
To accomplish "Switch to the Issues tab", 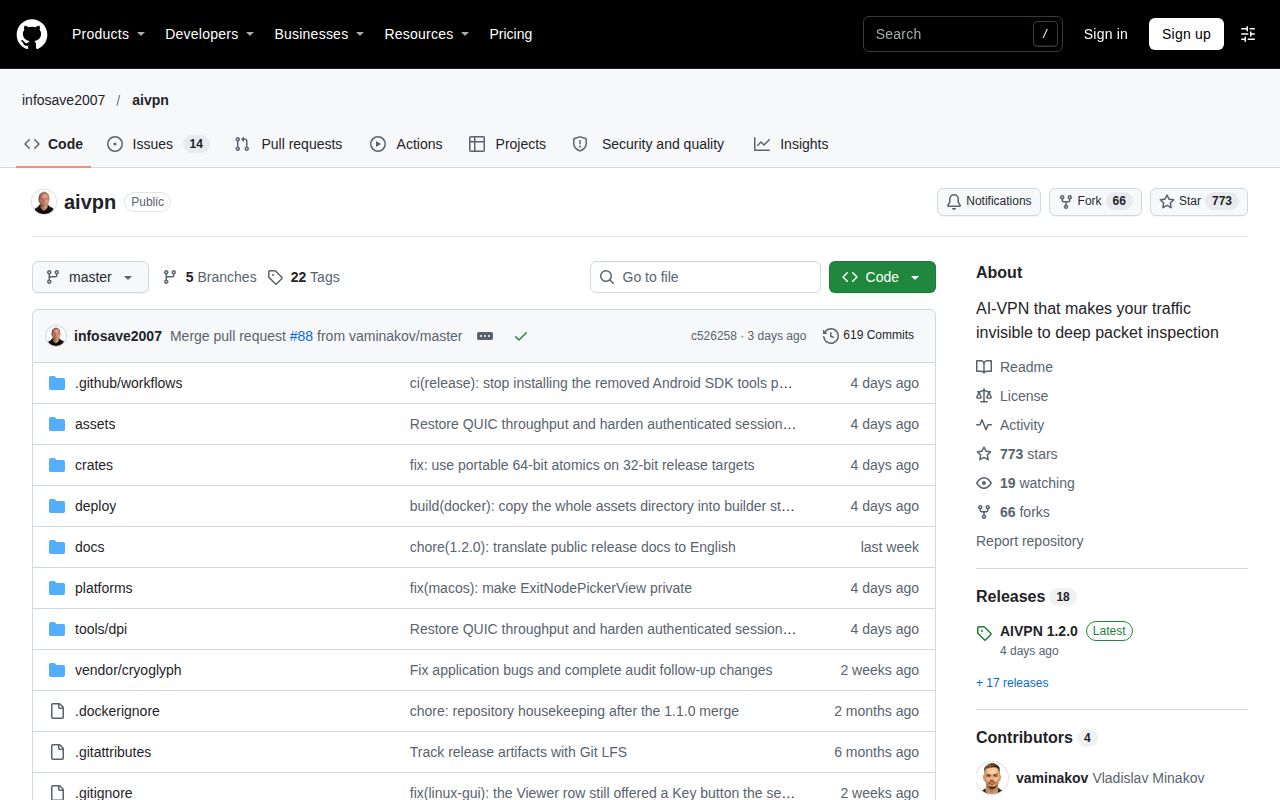I will 157,144.
